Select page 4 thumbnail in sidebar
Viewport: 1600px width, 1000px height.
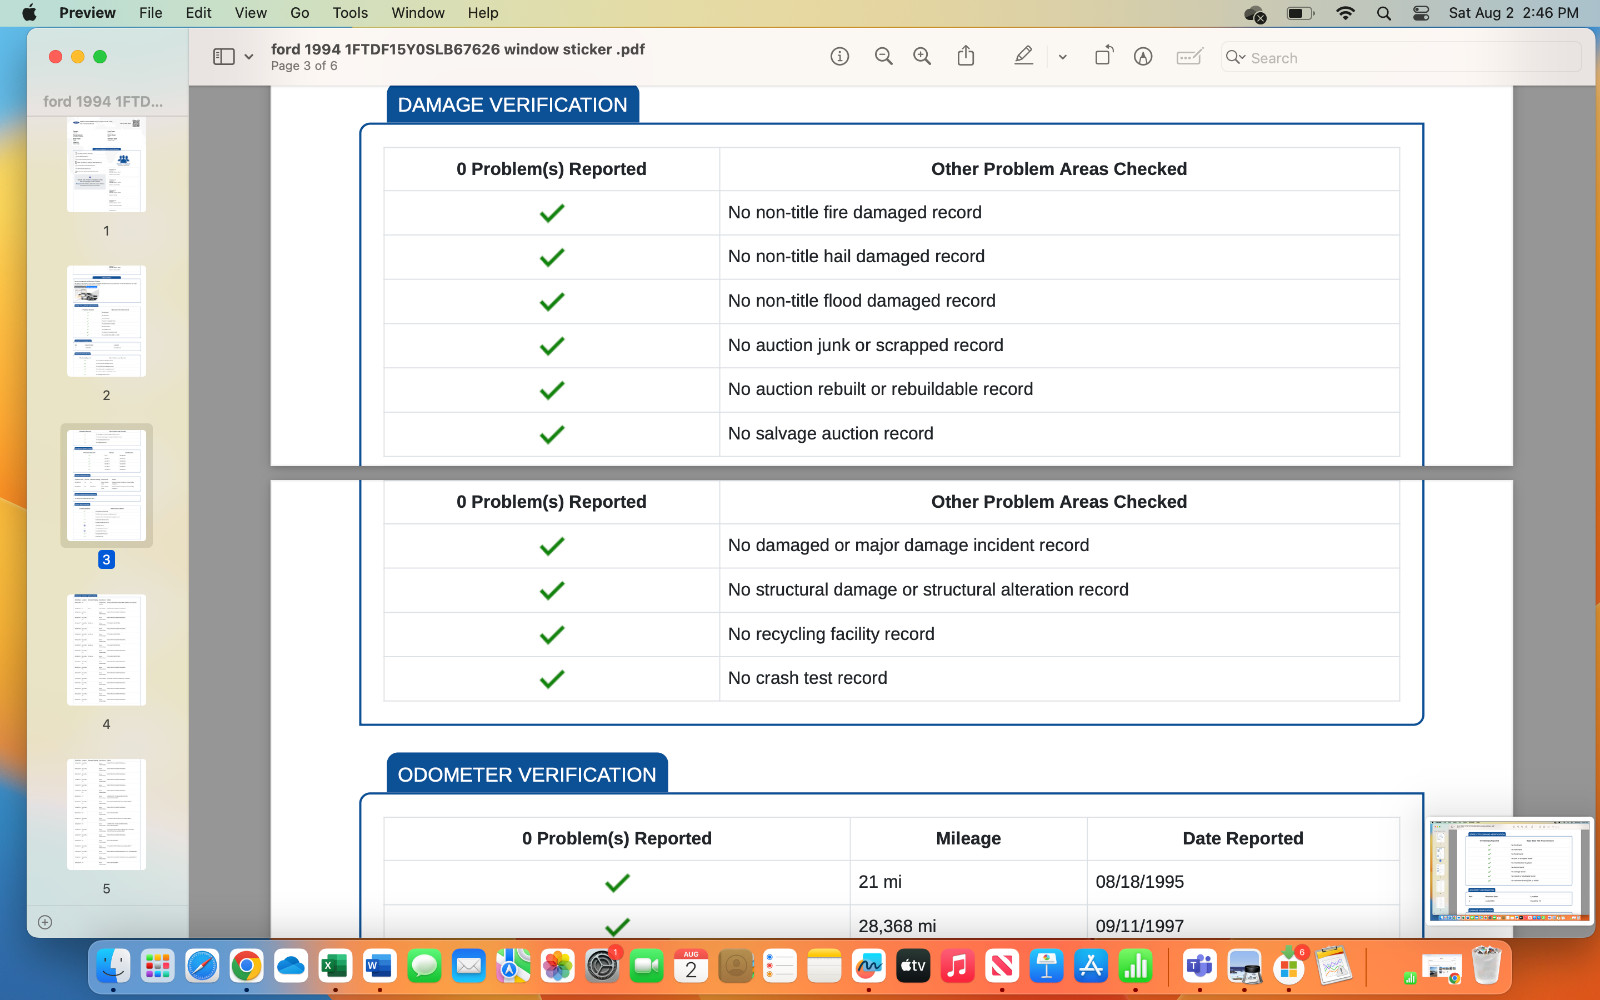point(106,650)
